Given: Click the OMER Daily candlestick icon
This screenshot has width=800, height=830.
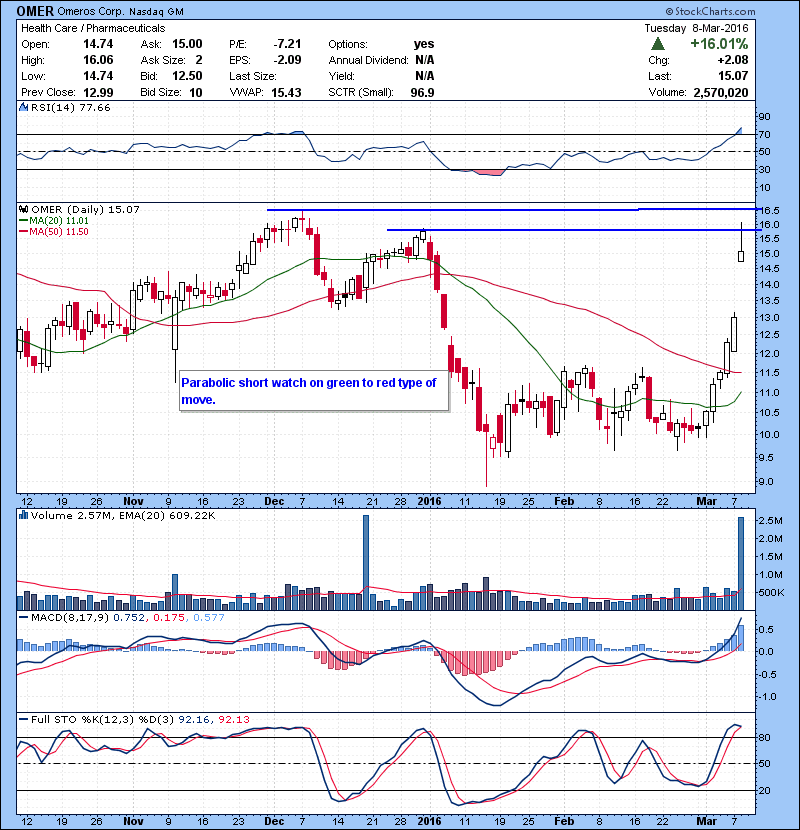Looking at the screenshot, I should 24,210.
